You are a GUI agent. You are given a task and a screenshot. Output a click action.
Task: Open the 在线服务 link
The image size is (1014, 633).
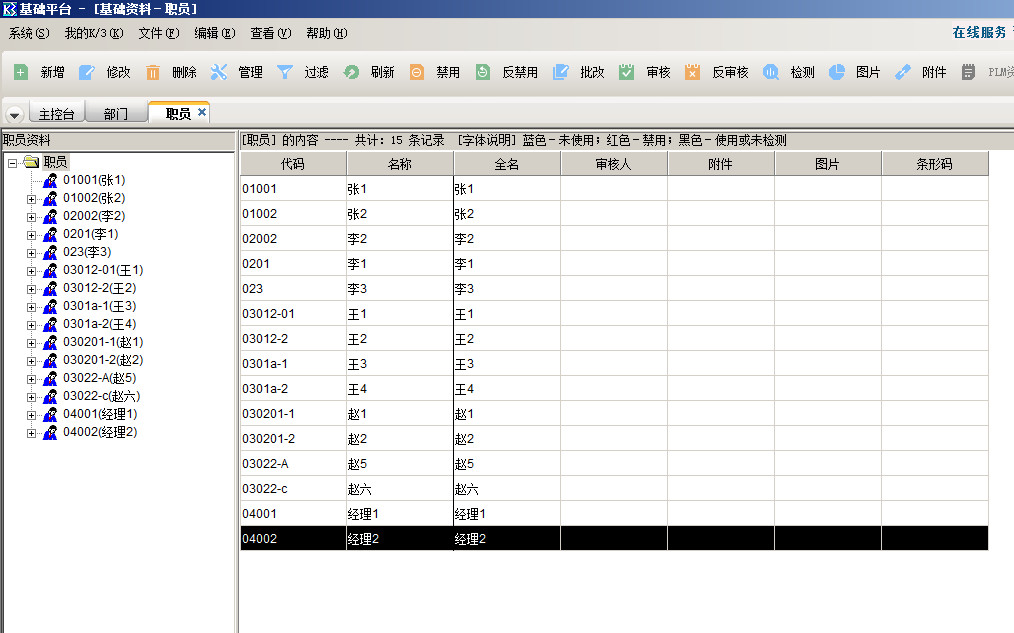(979, 33)
